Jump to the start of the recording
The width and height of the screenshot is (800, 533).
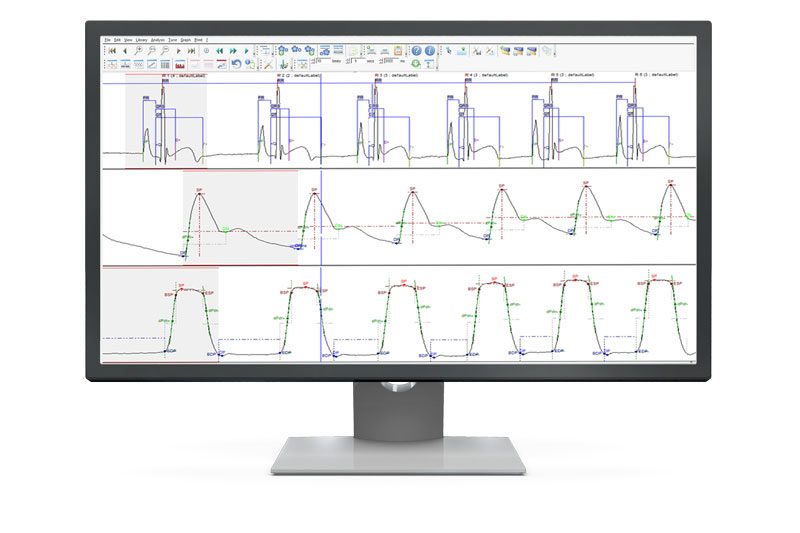click(x=112, y=50)
